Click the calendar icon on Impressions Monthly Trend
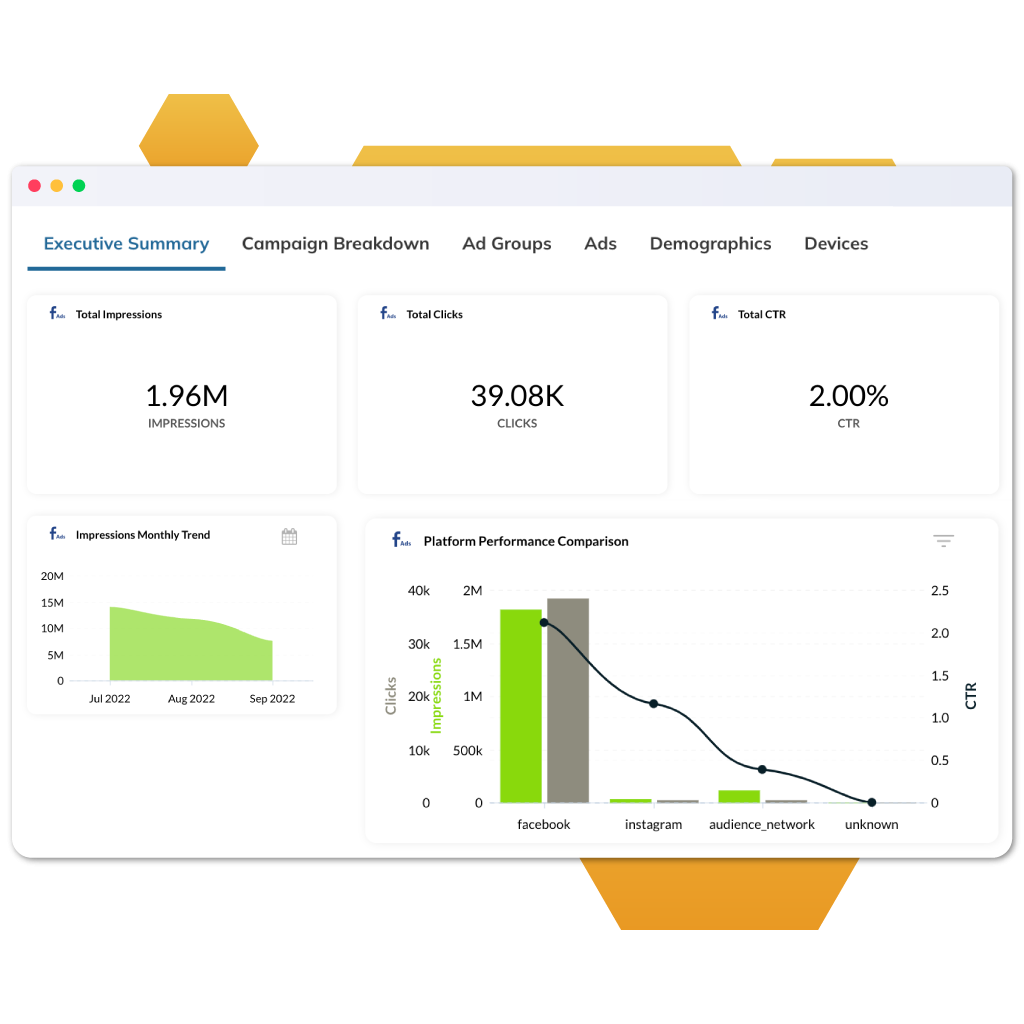This screenshot has height=1024, width=1024. tap(289, 537)
